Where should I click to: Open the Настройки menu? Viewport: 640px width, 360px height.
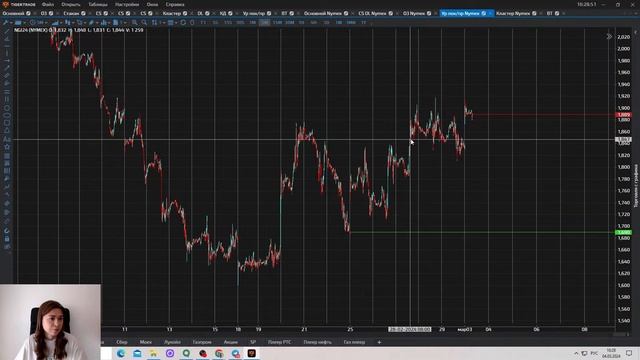coord(127,4)
